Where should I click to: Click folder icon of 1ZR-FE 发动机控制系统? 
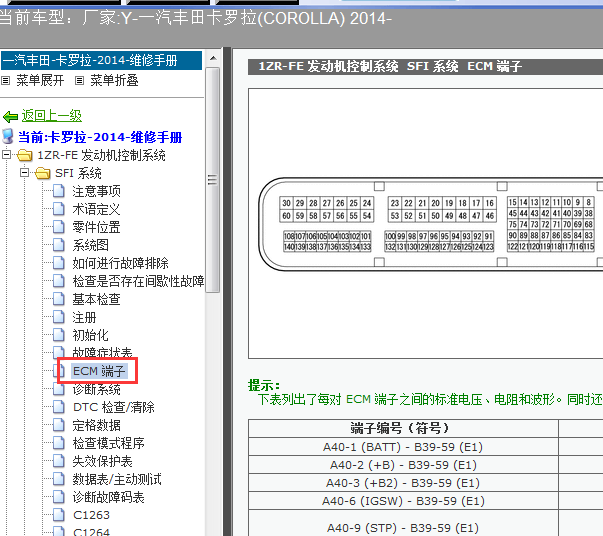point(25,155)
